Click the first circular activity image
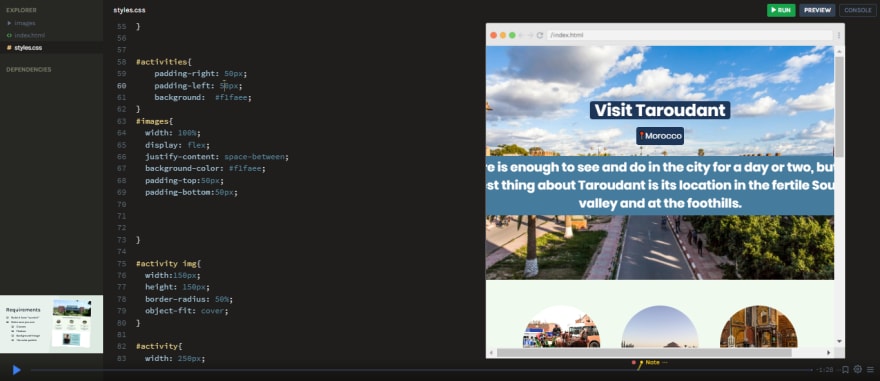This screenshot has width=880, height=381. [562, 327]
